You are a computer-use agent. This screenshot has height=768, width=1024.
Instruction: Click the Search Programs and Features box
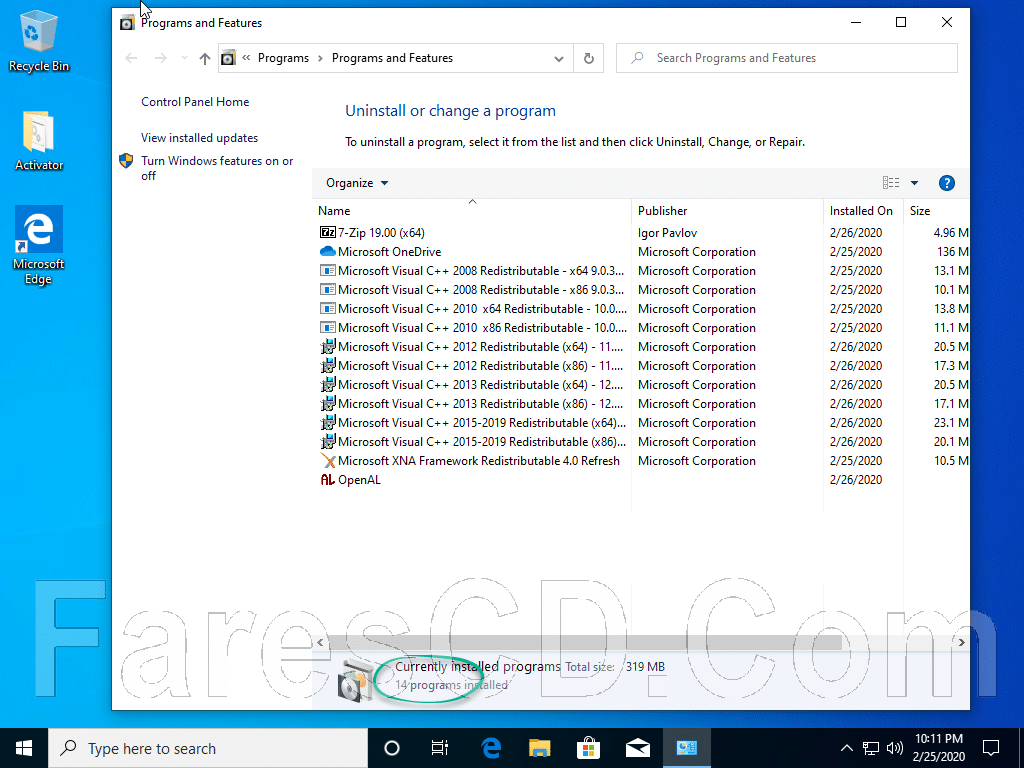787,58
